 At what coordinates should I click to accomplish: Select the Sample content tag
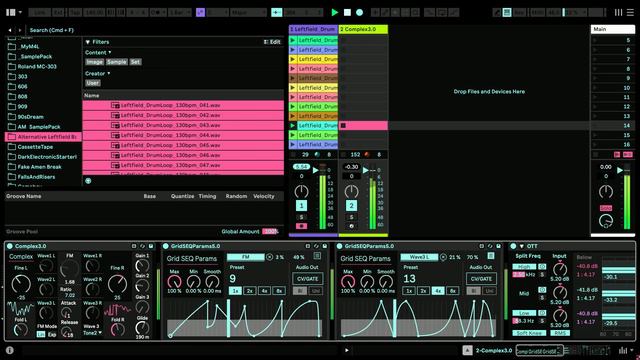point(116,62)
